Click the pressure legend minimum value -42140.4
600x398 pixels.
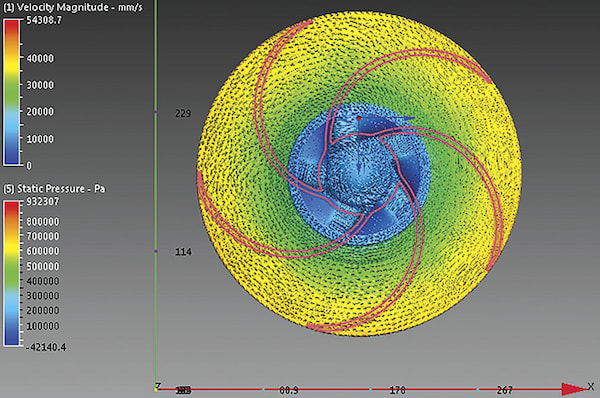[46, 347]
